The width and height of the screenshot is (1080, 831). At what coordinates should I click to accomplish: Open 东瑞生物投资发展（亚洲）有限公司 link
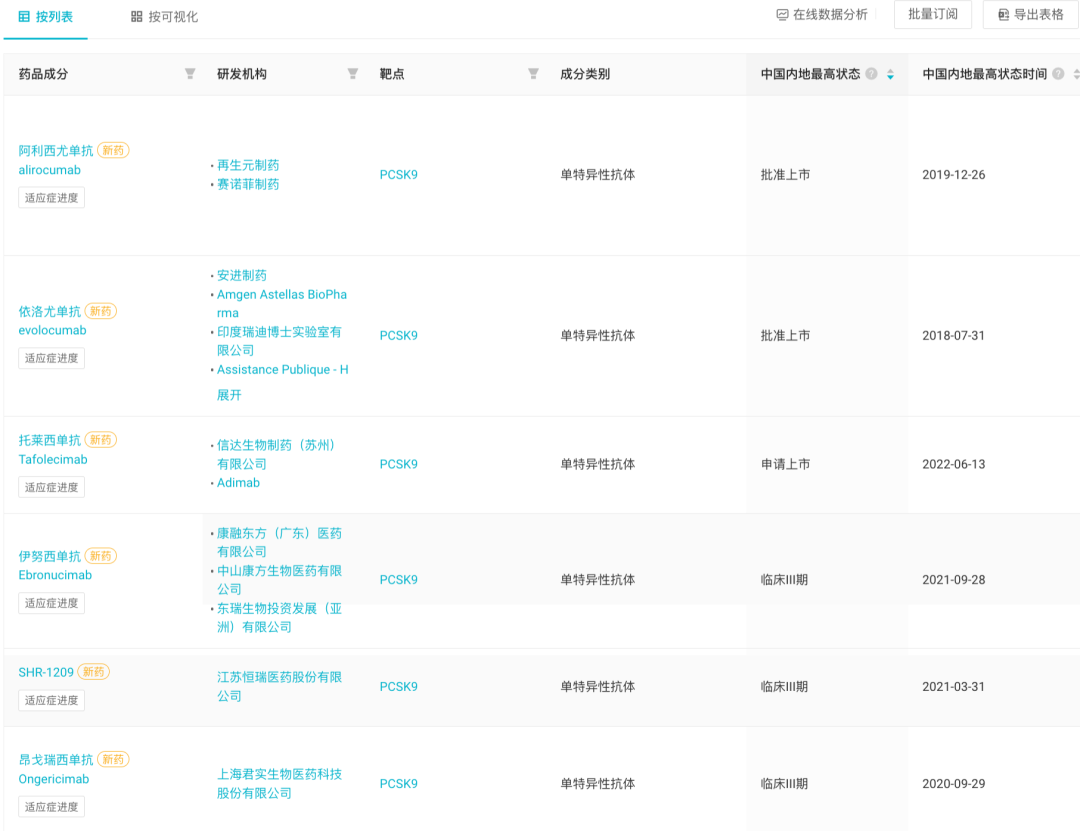coord(279,618)
